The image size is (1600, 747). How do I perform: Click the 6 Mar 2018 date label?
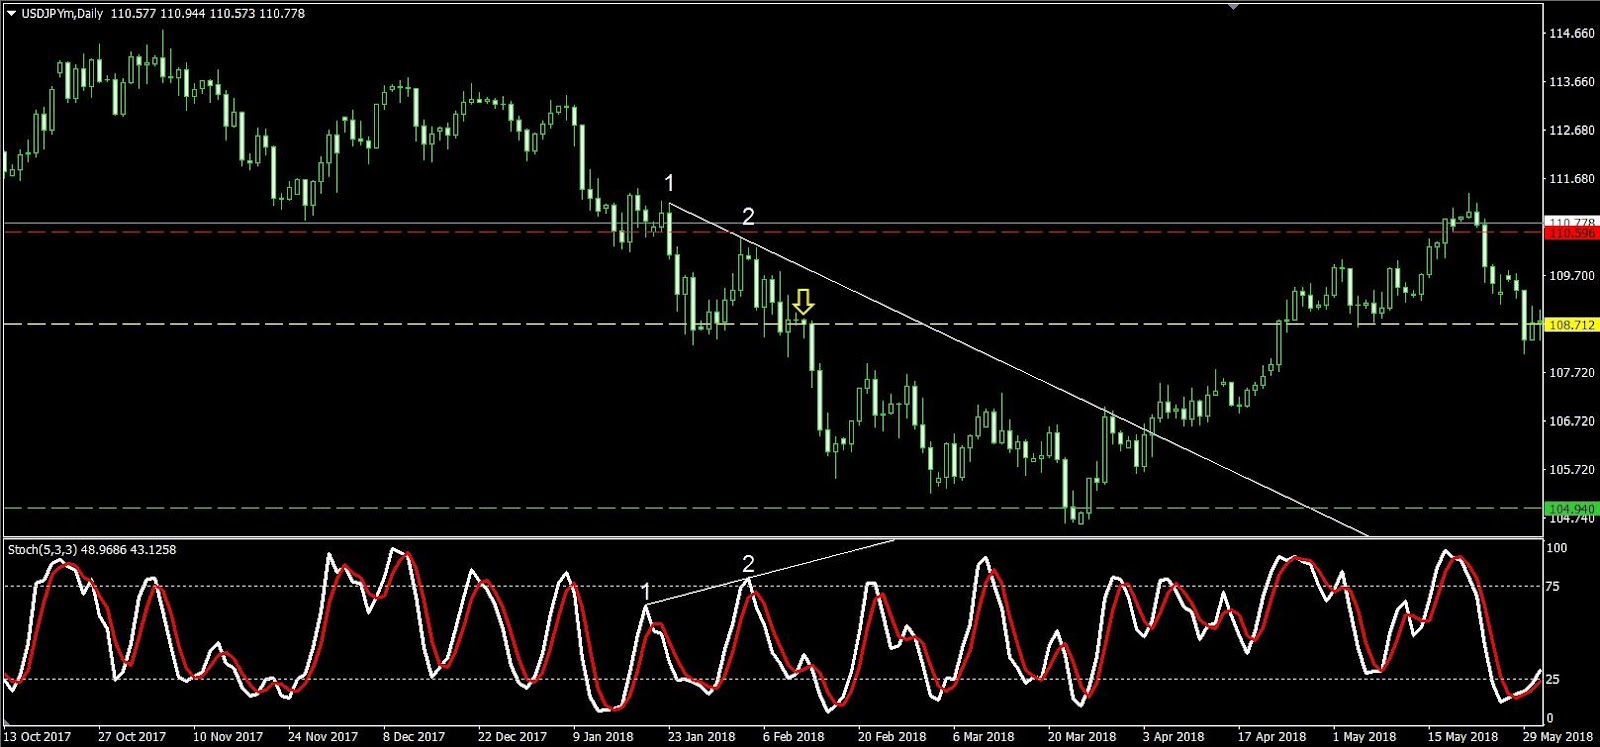coord(983,737)
